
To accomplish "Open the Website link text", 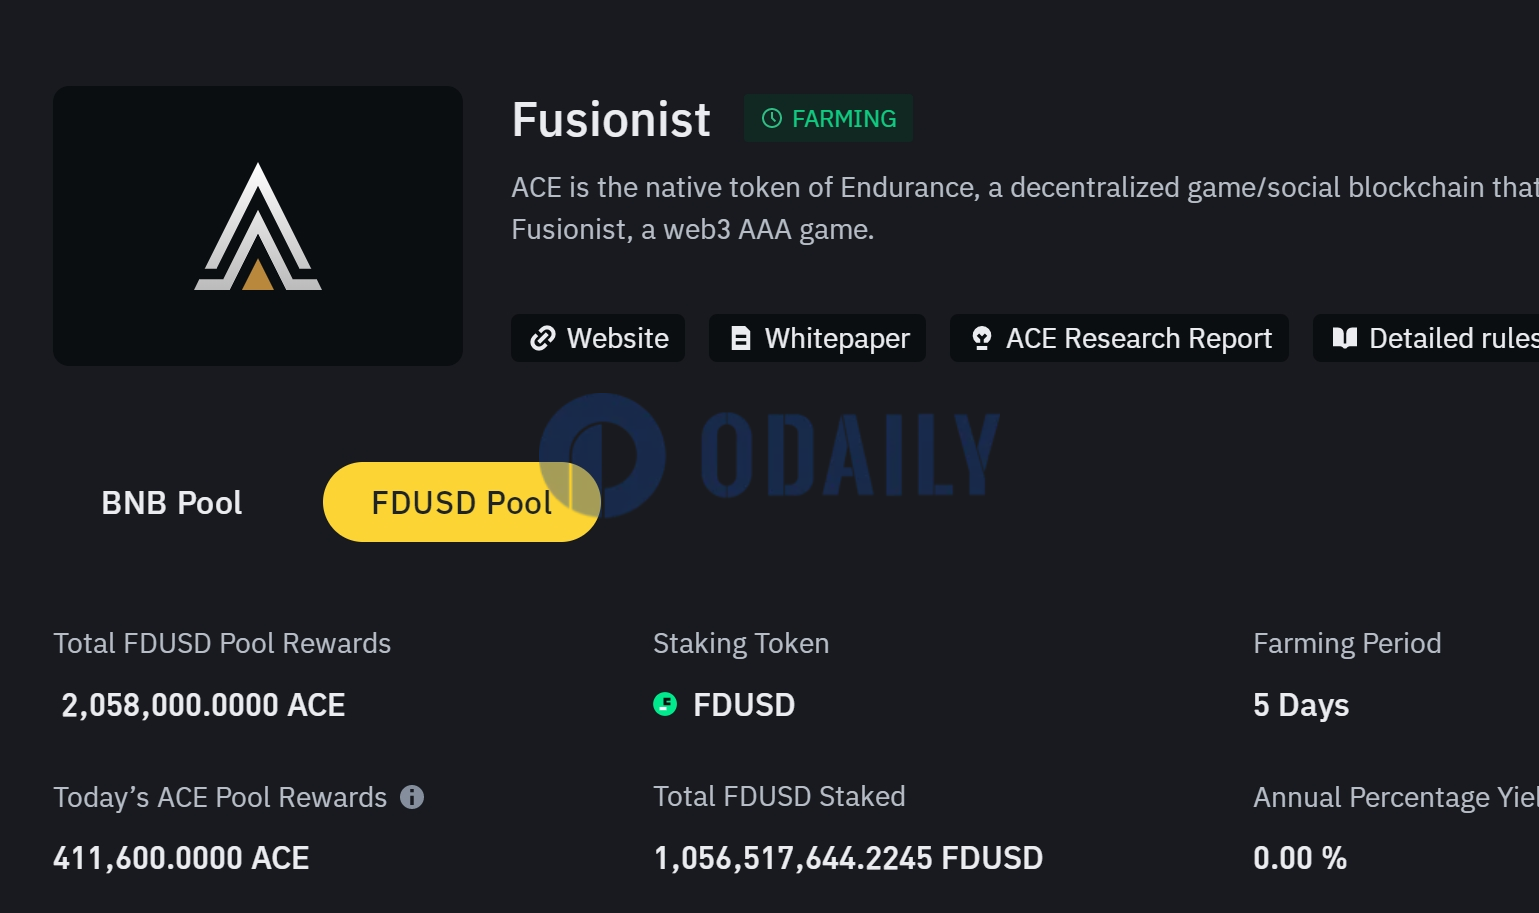I will click(617, 339).
